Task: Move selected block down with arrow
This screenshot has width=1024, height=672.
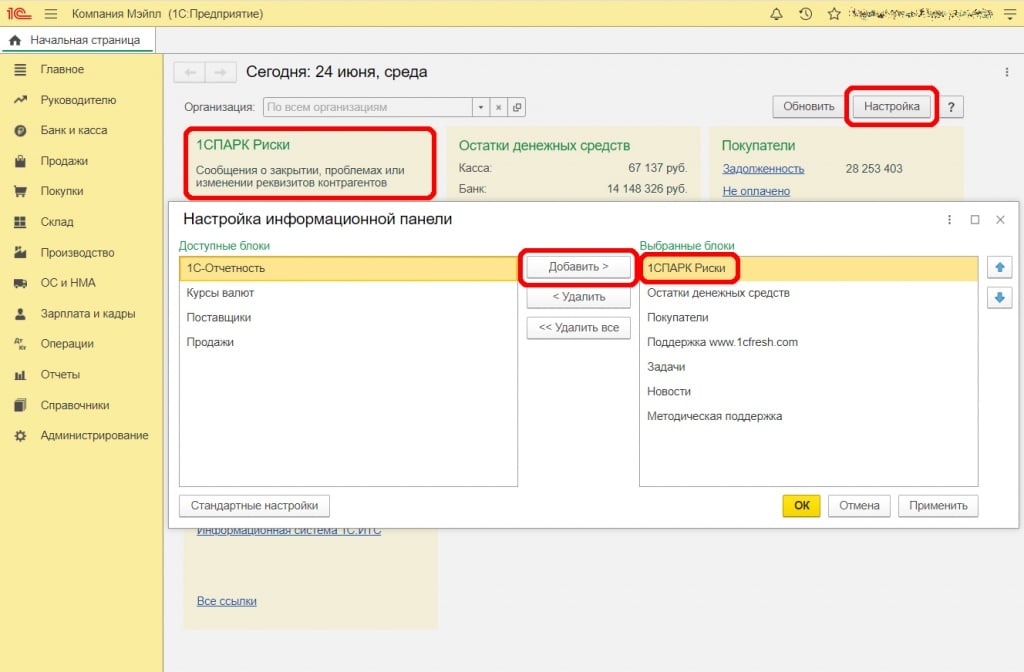Action: coord(999,297)
